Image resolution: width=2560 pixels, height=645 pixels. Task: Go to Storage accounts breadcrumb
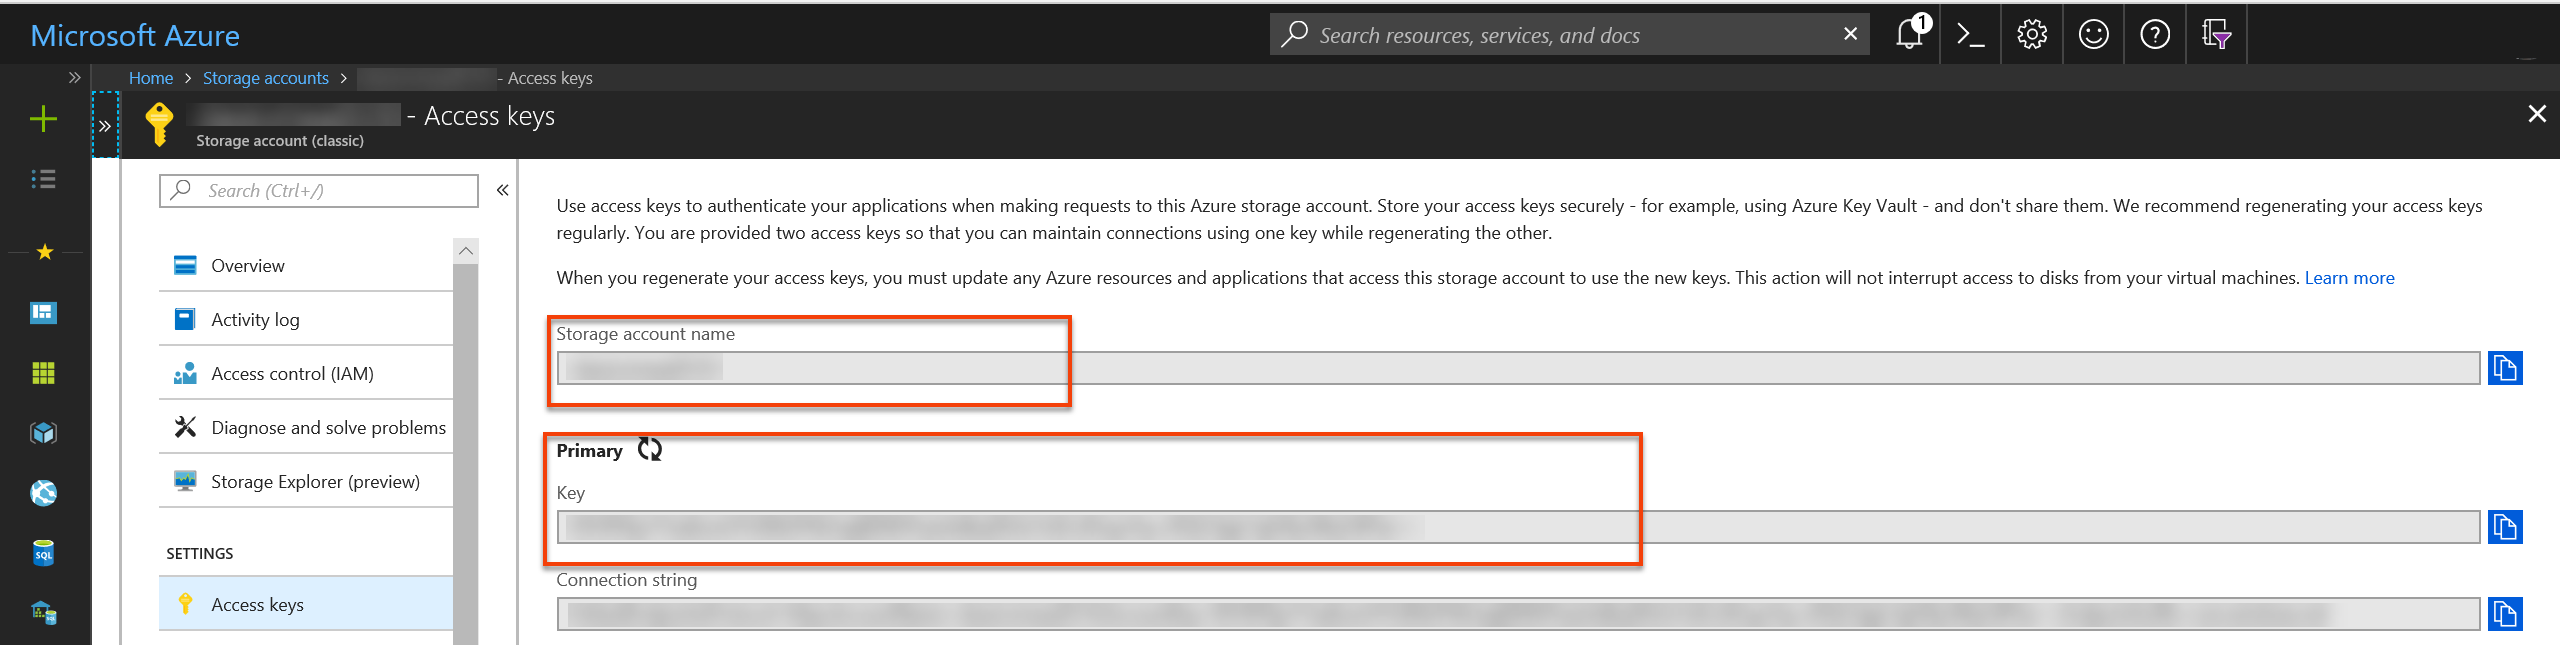(265, 78)
